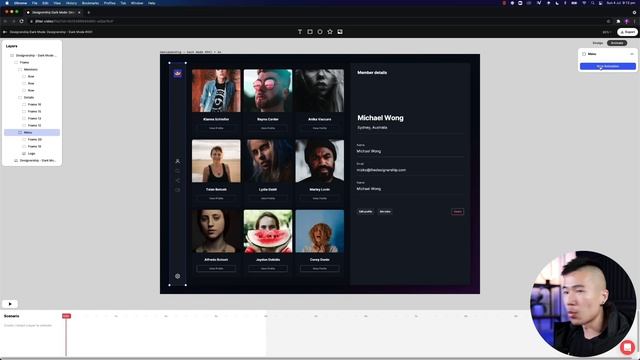Select the Frame 19 layer

pos(35,146)
